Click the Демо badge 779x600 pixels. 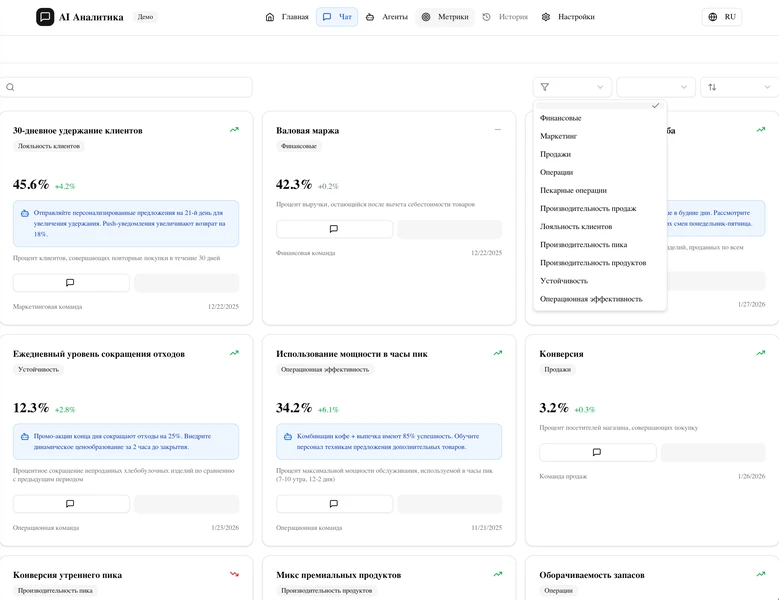(x=145, y=17)
